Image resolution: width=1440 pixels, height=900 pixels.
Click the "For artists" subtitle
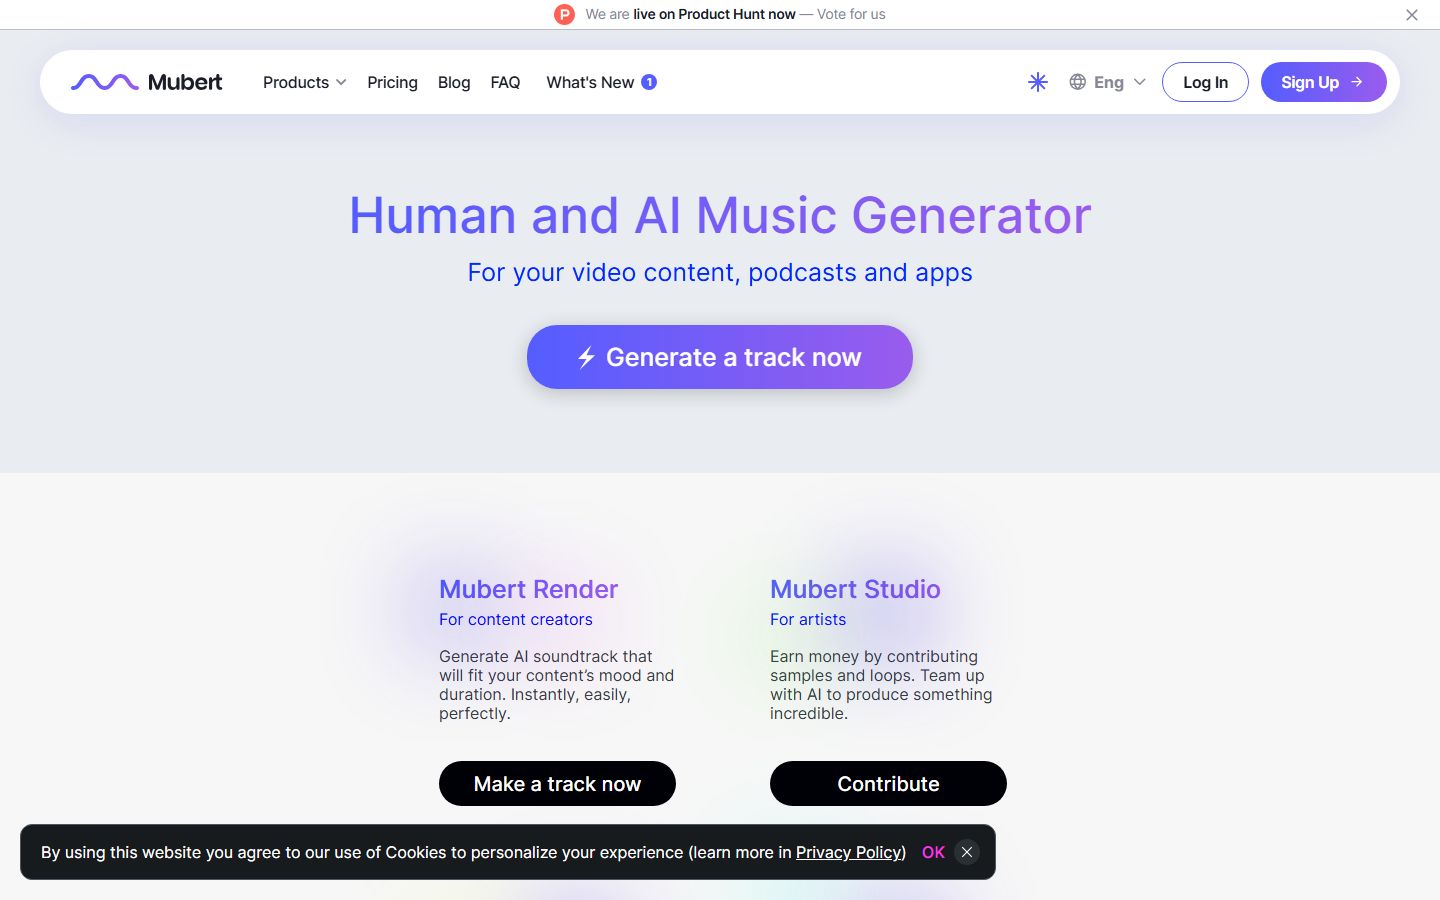click(808, 619)
